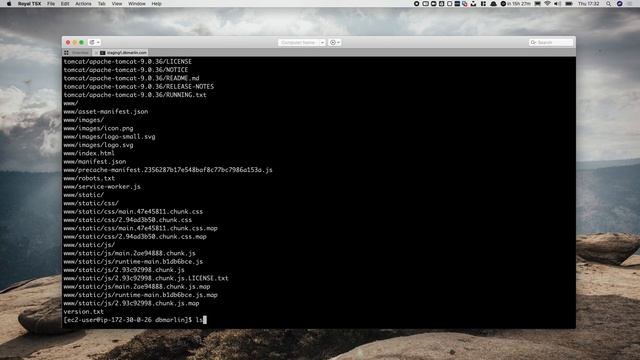Click the line 'www/robots.txt'
Screen dimensions: 640x360
coord(89,178)
